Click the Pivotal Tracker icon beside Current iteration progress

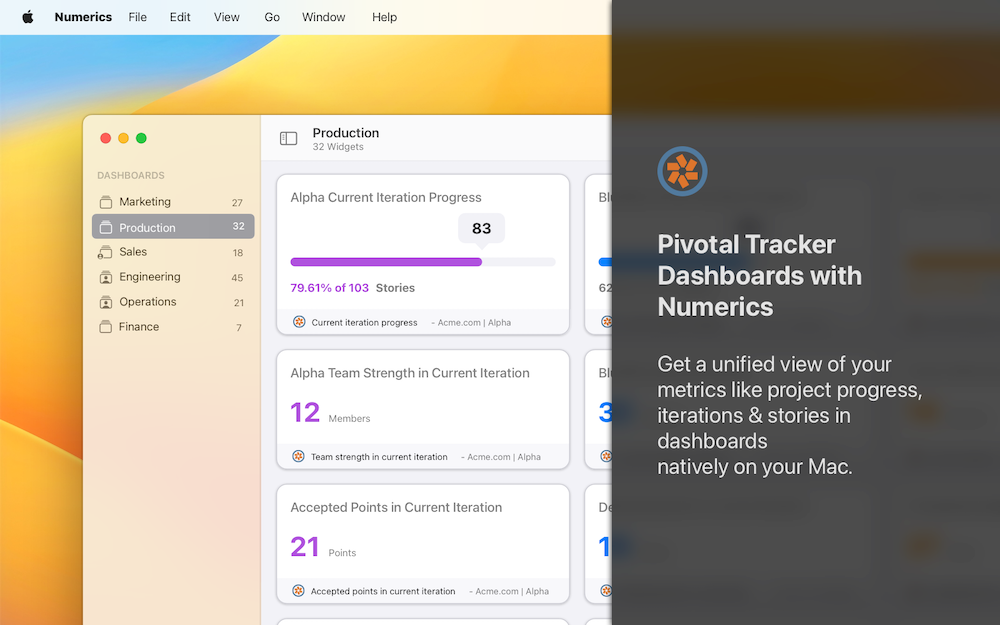[x=298, y=322]
